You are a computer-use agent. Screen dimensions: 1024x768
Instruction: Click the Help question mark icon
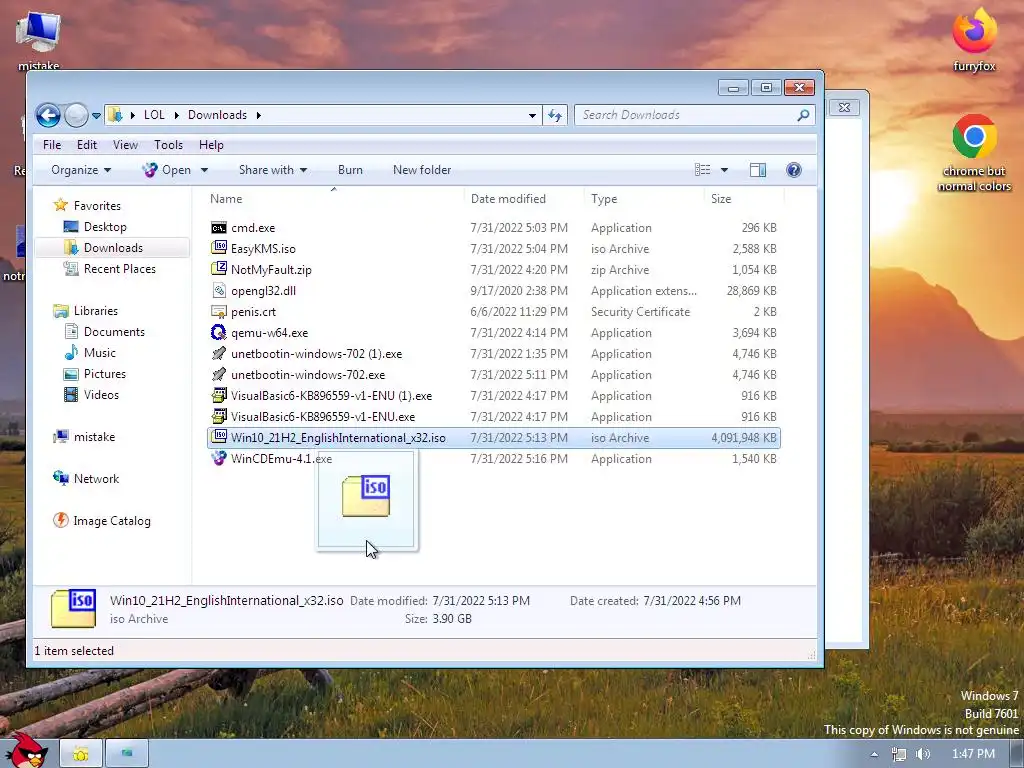pyautogui.click(x=793, y=170)
